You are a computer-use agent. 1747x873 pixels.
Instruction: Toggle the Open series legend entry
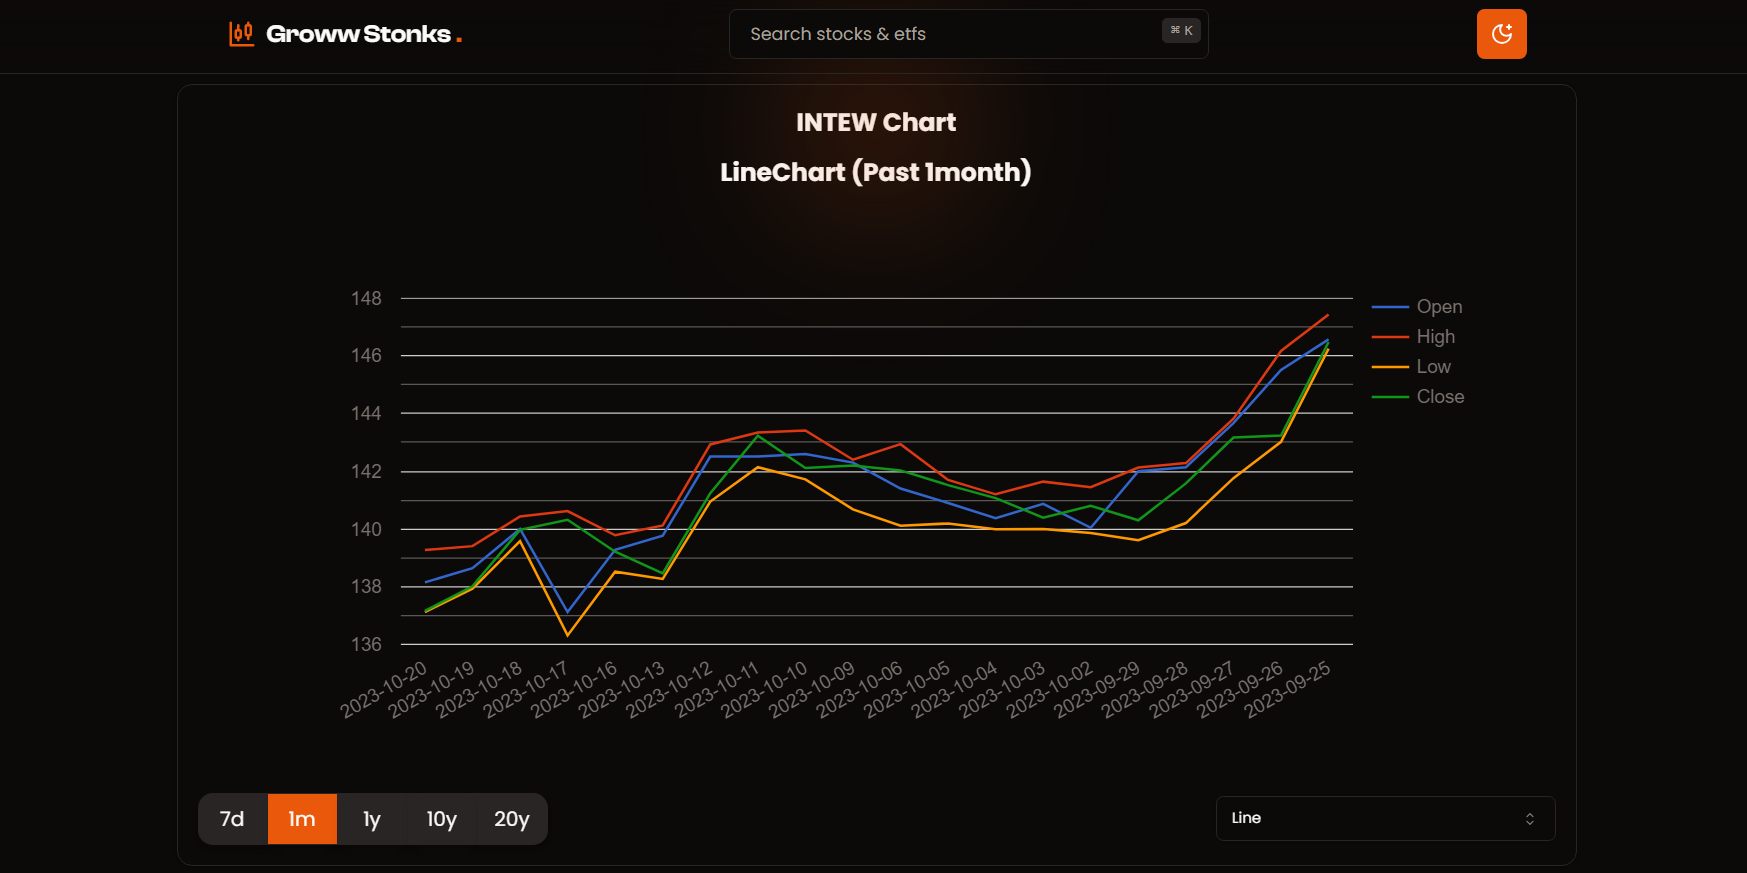[x=1417, y=307]
